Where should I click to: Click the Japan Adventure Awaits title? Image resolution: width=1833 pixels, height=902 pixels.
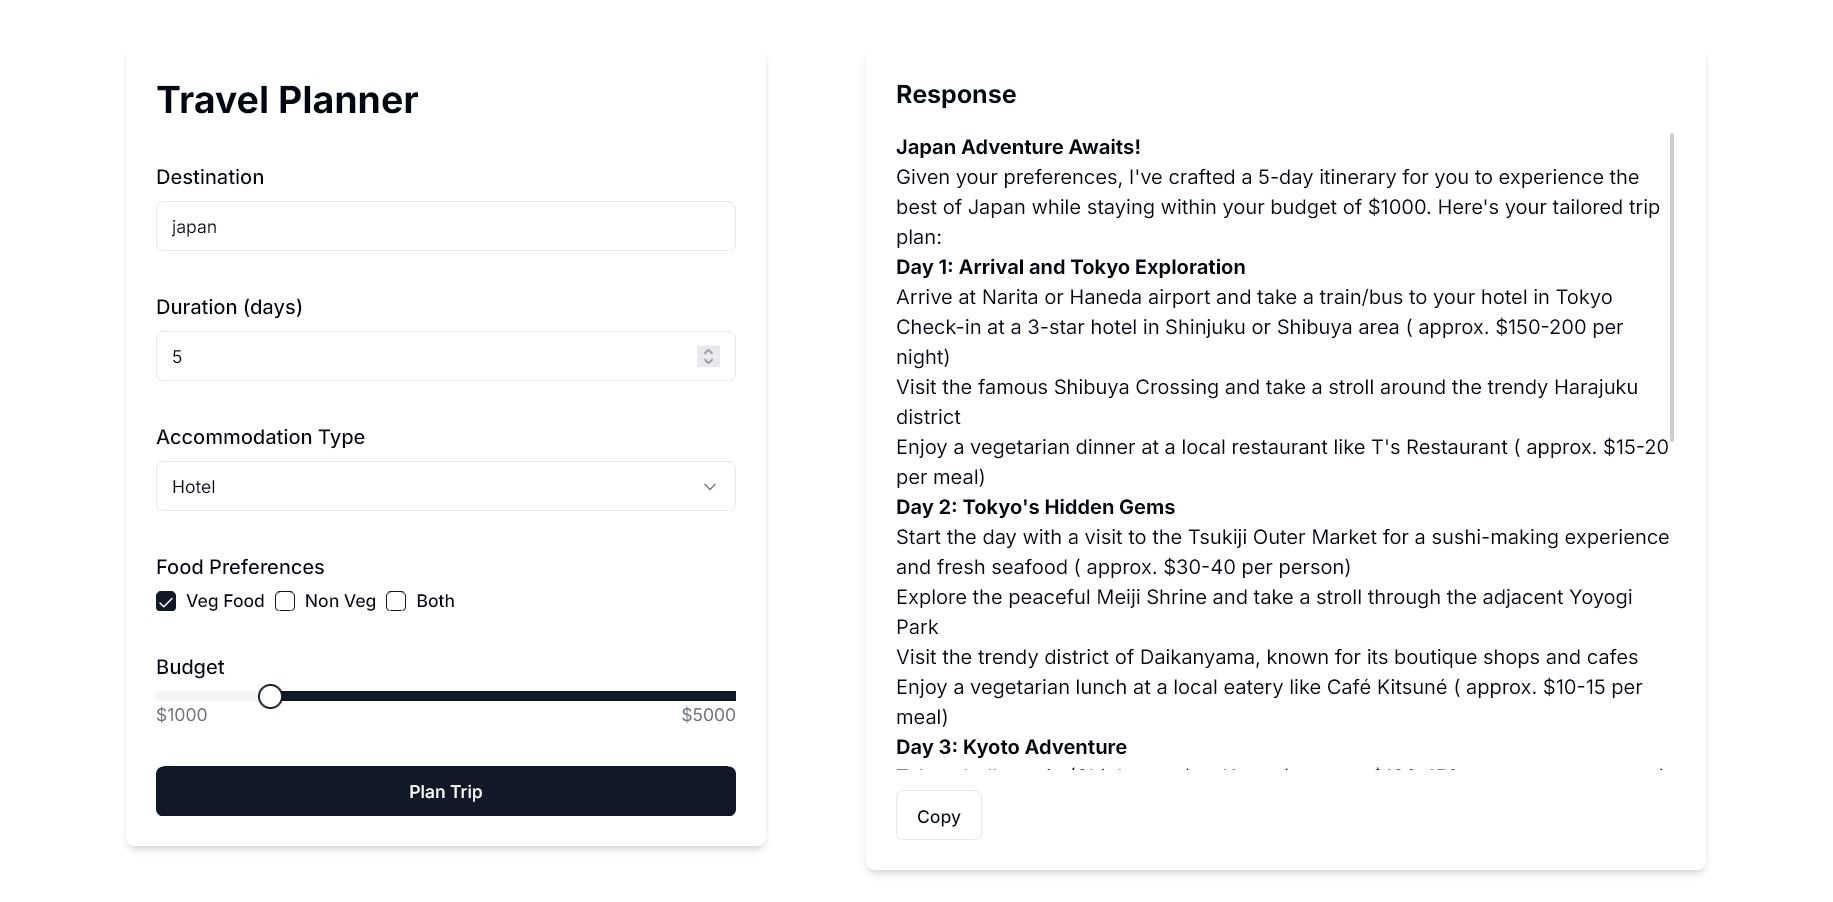(1018, 147)
